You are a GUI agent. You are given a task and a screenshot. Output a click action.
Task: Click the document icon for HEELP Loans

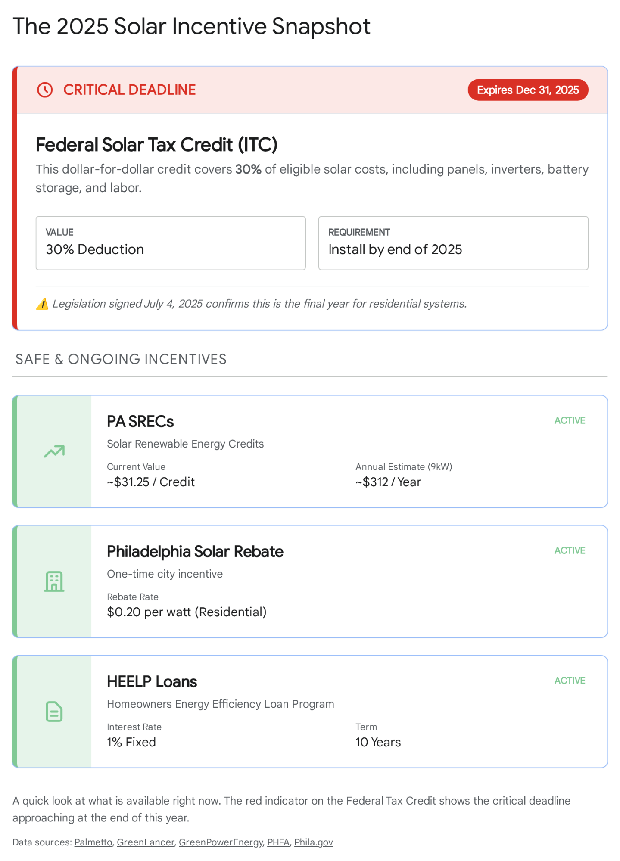point(54,712)
